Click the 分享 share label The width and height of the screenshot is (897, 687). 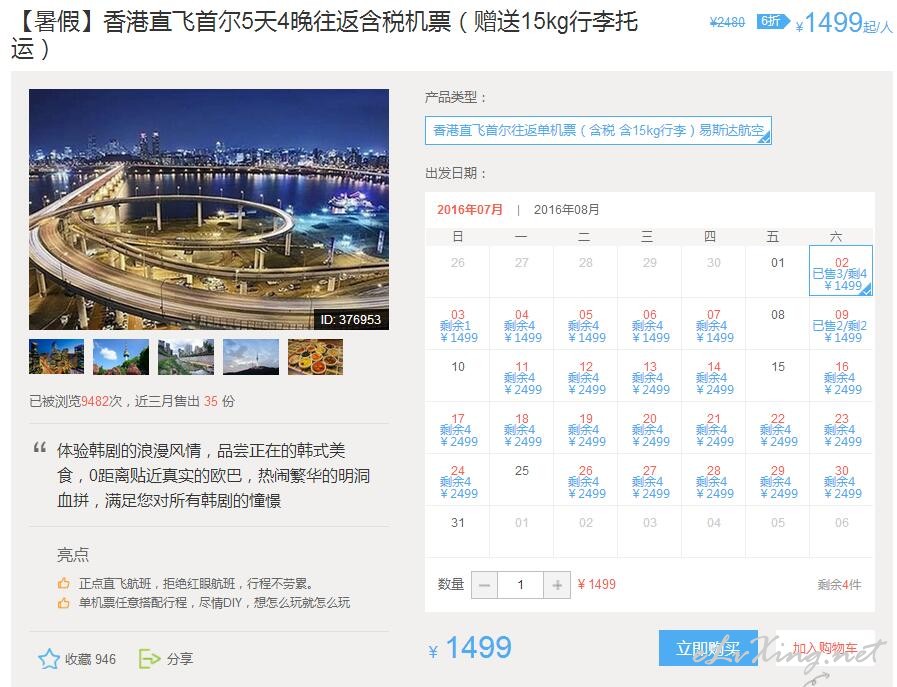tap(180, 660)
